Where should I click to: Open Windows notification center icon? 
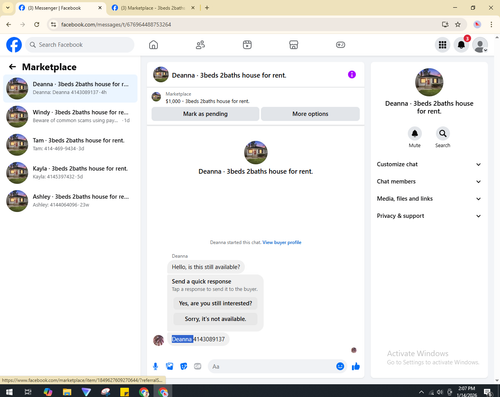tap(488, 392)
